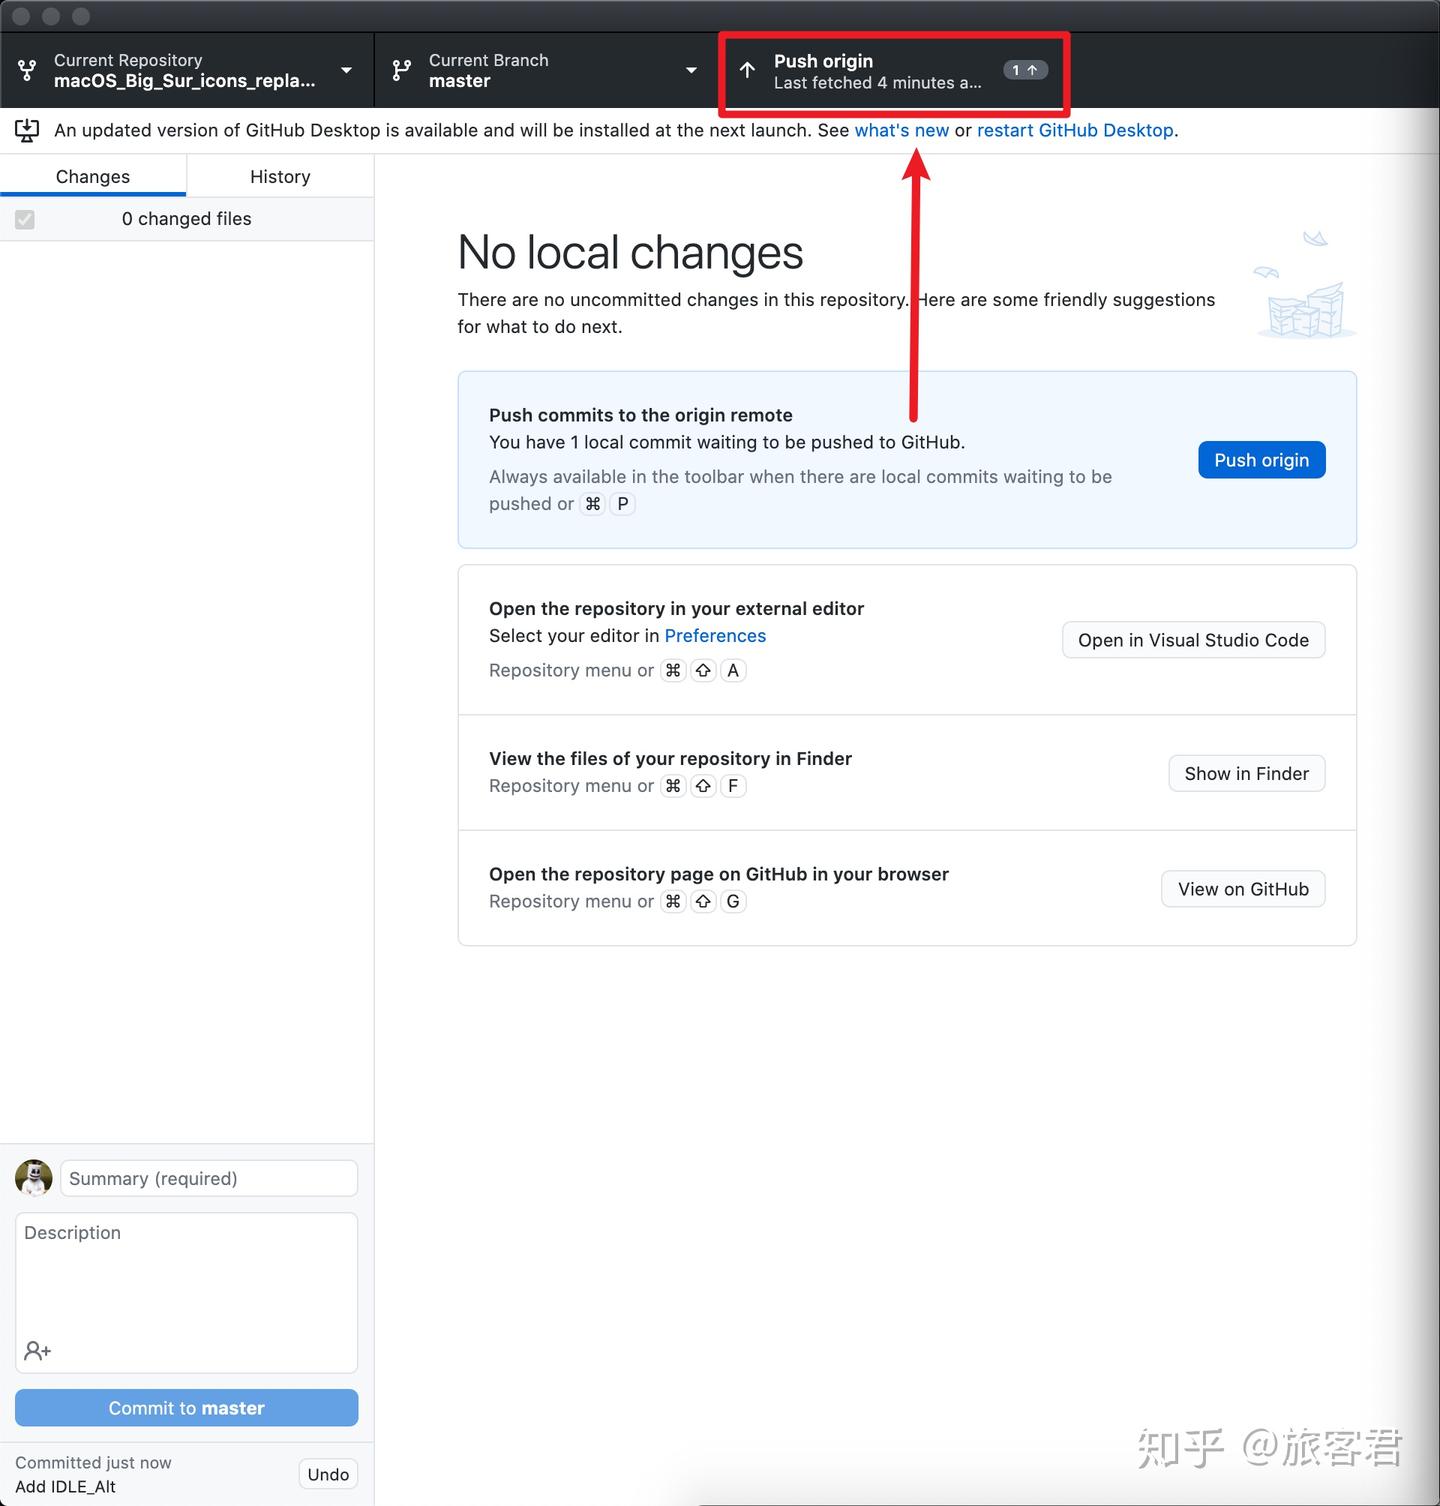Viewport: 1440px width, 1506px height.
Task: Click the blue Push origin button
Action: [x=1262, y=460]
